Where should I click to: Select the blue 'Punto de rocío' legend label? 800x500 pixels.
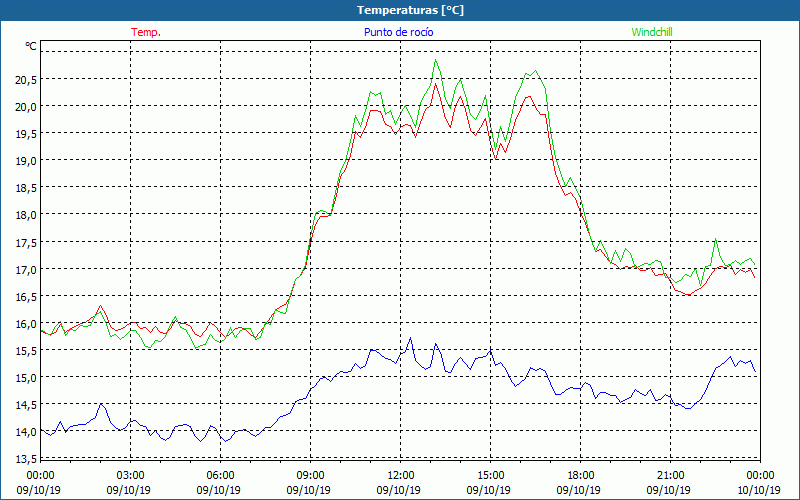click(x=398, y=32)
